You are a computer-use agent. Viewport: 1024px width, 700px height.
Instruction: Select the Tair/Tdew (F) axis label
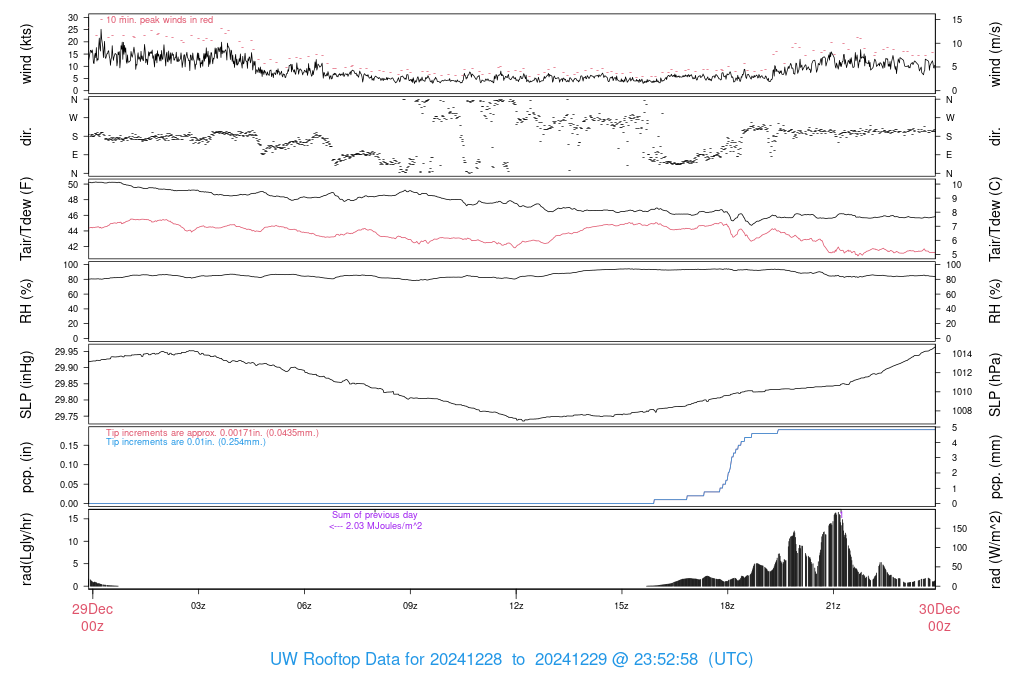coord(27,218)
